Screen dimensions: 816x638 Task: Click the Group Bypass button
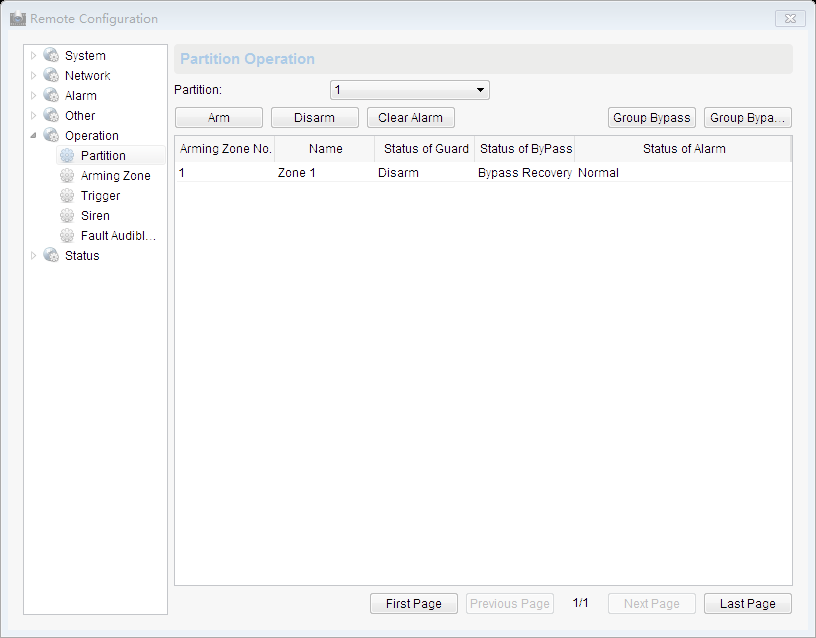click(x=652, y=118)
